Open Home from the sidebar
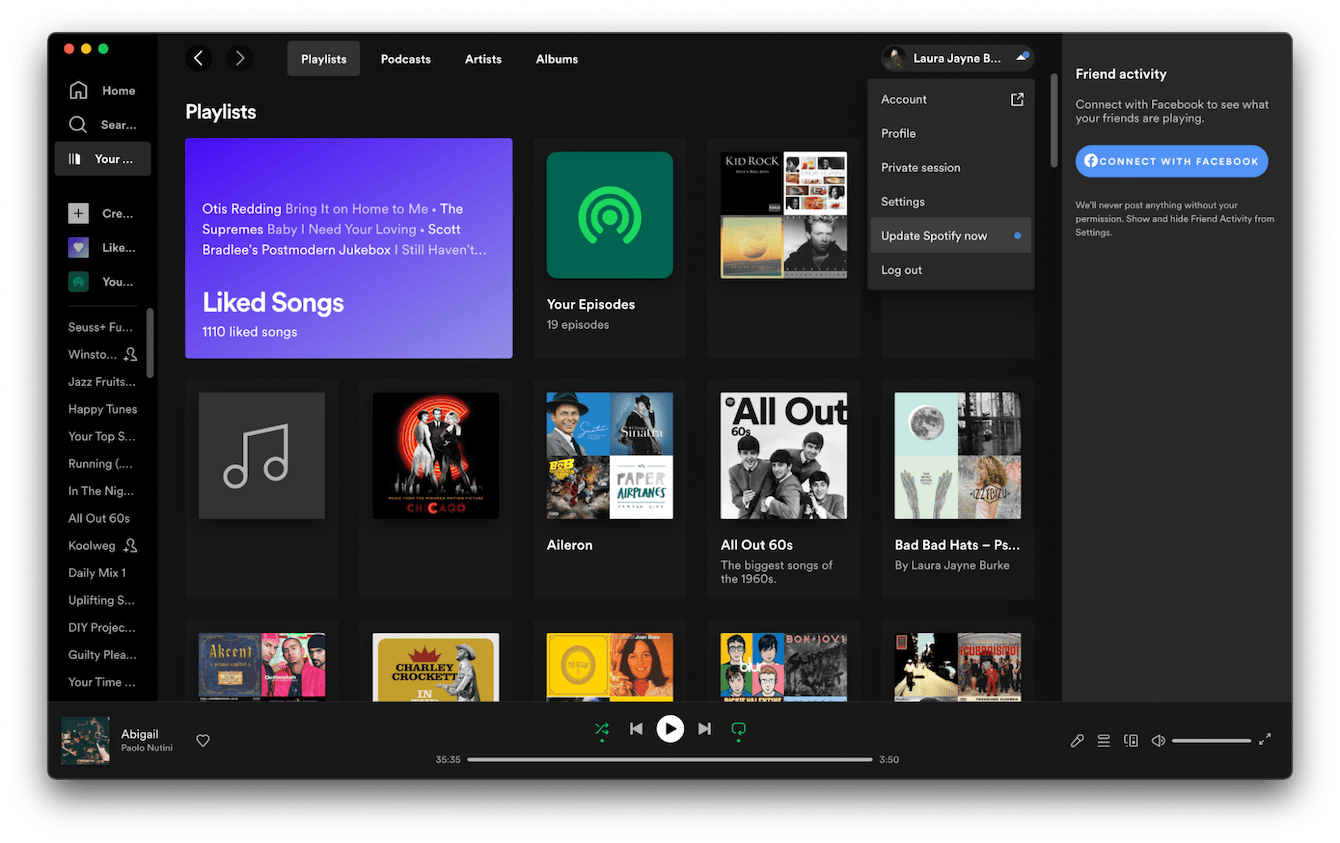Viewport: 1340px width, 843px height. 102,91
